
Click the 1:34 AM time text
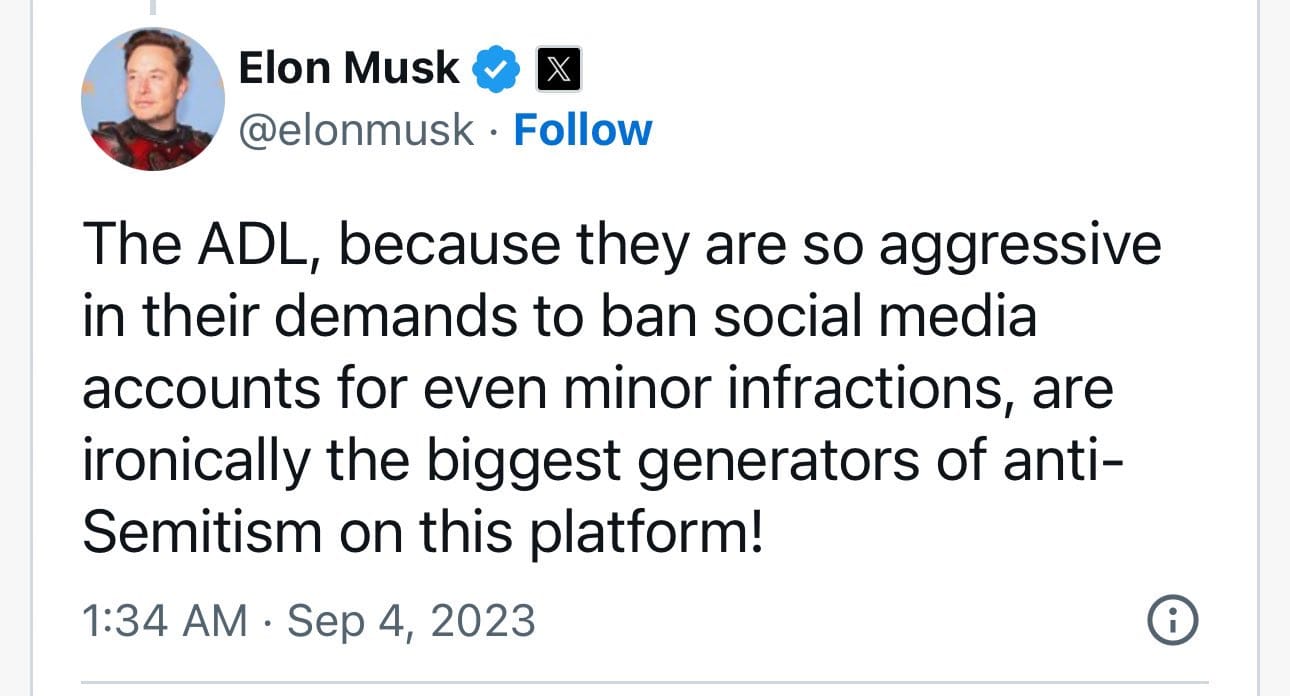coord(164,621)
